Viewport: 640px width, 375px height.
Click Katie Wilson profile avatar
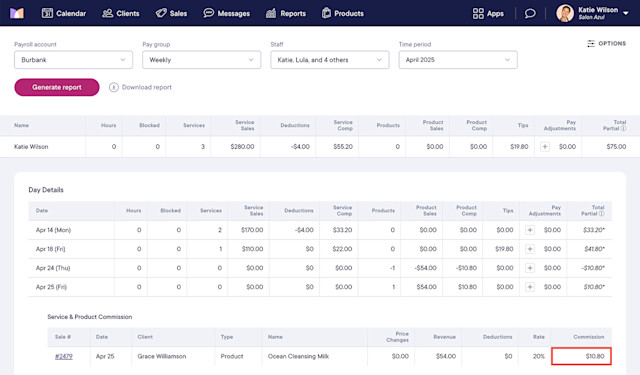[565, 13]
